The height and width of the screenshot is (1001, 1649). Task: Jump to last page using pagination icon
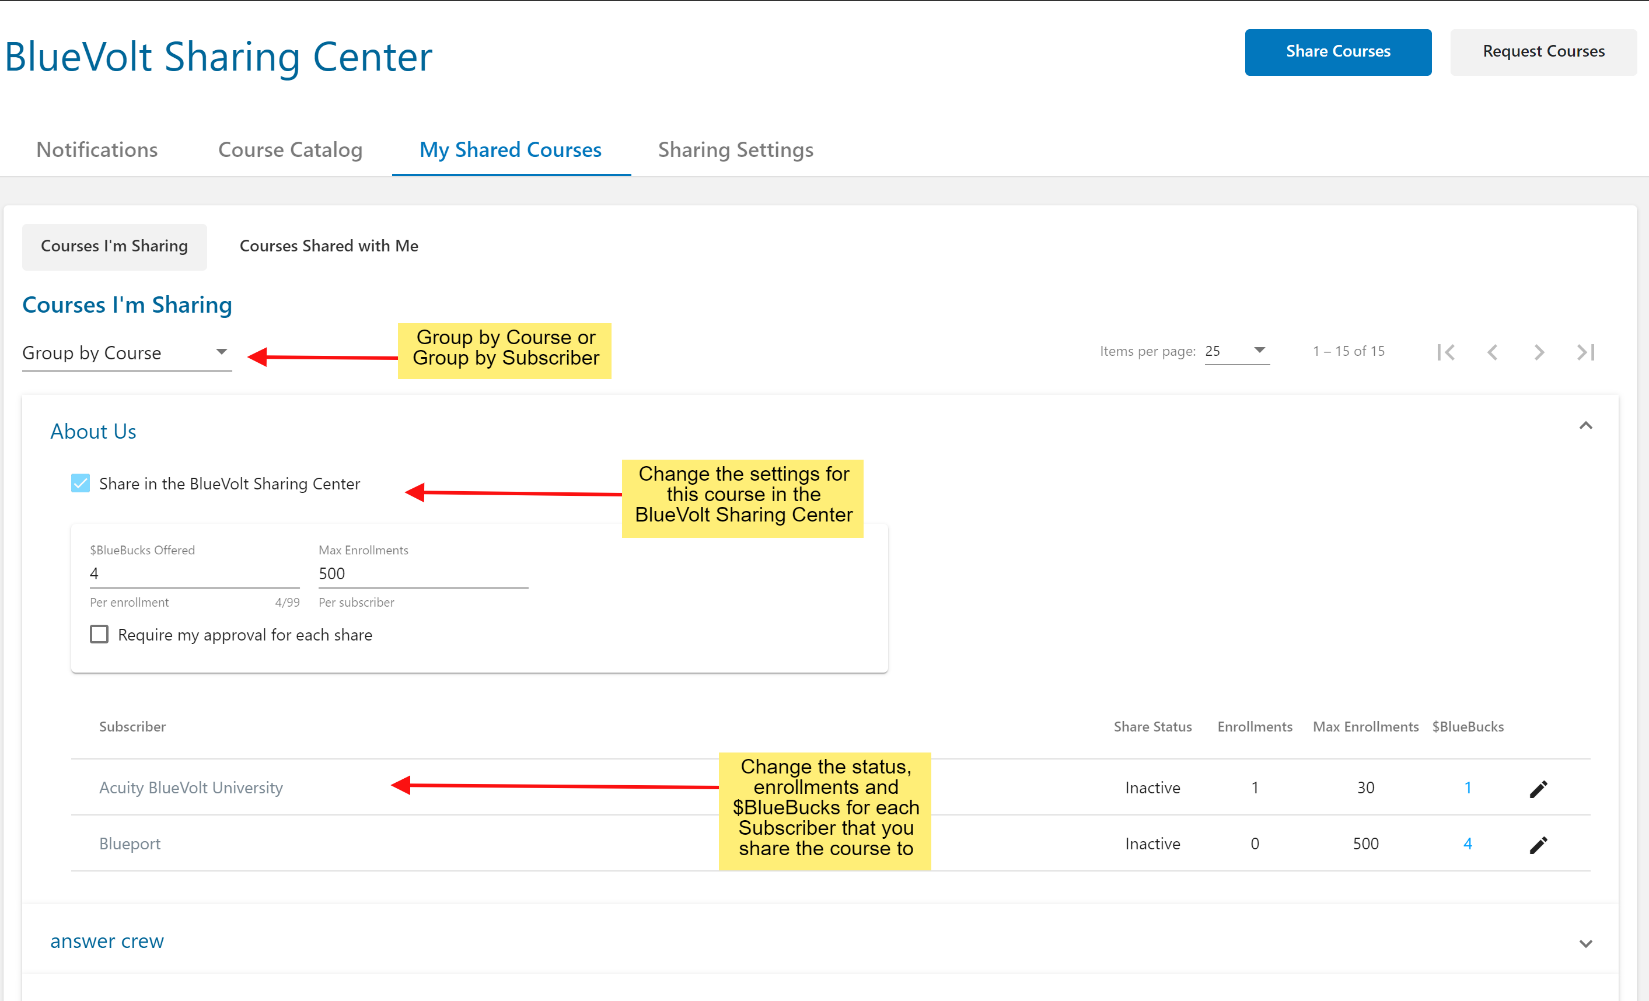click(1585, 352)
